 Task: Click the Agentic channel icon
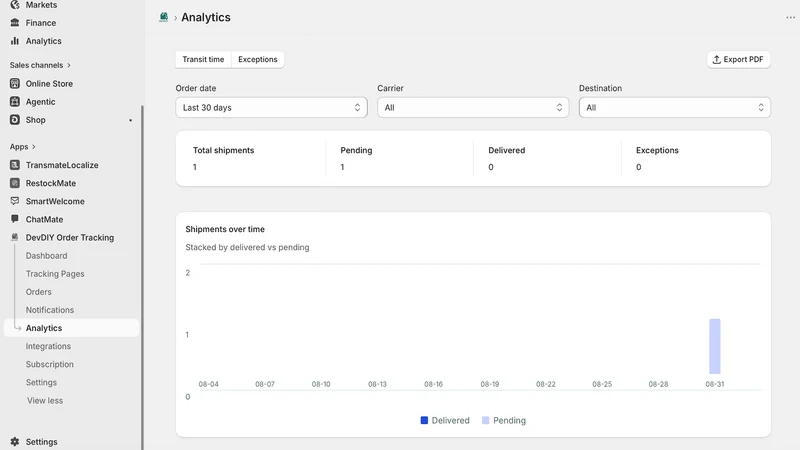[15, 102]
